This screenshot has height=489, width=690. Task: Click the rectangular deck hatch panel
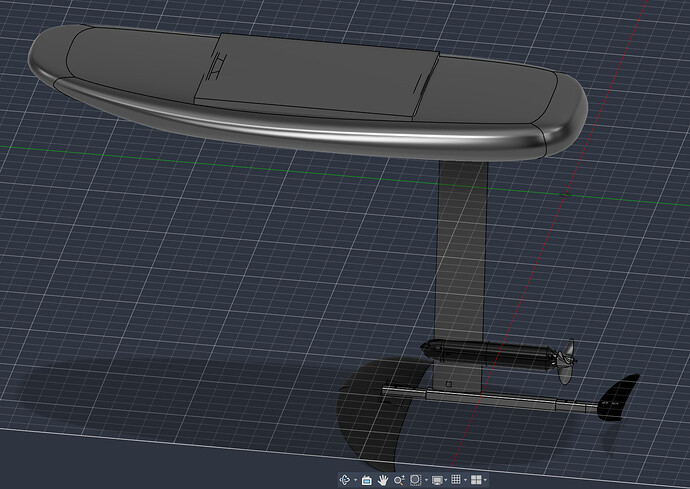(317, 76)
